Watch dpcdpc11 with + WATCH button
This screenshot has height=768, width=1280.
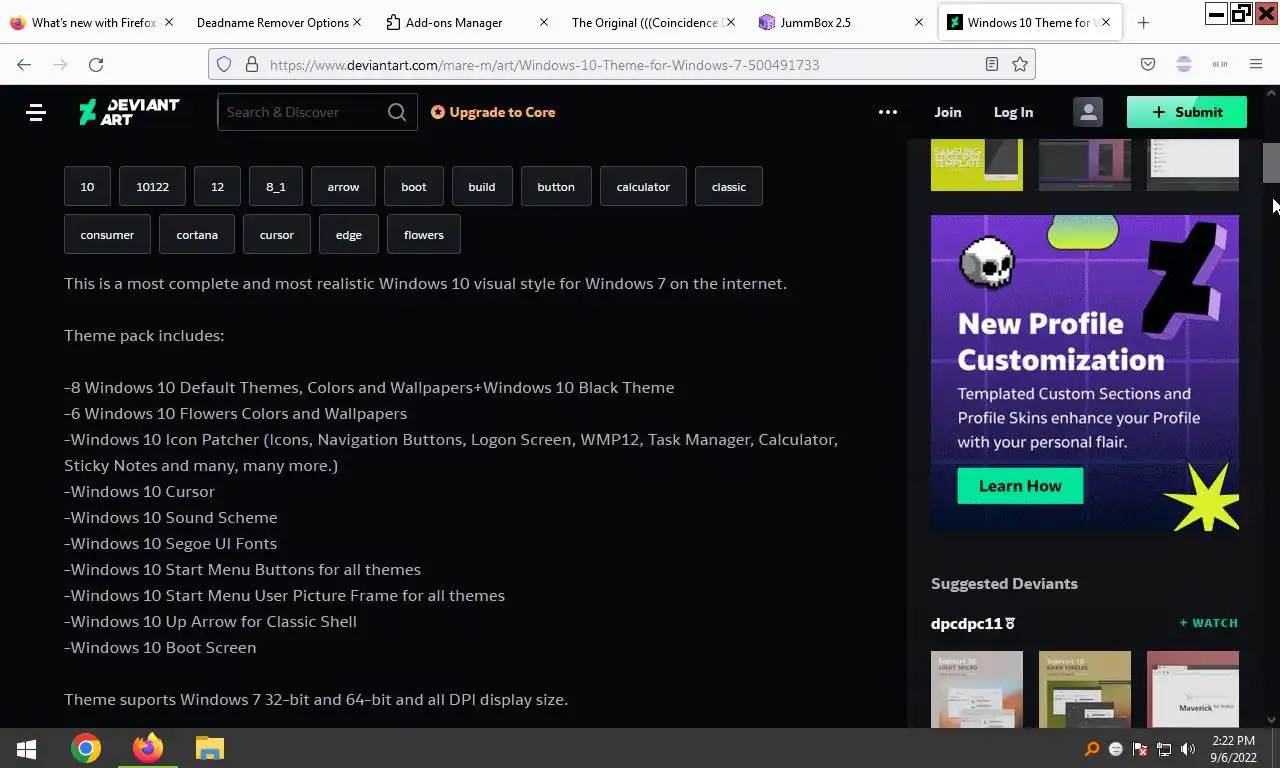[x=1208, y=623]
